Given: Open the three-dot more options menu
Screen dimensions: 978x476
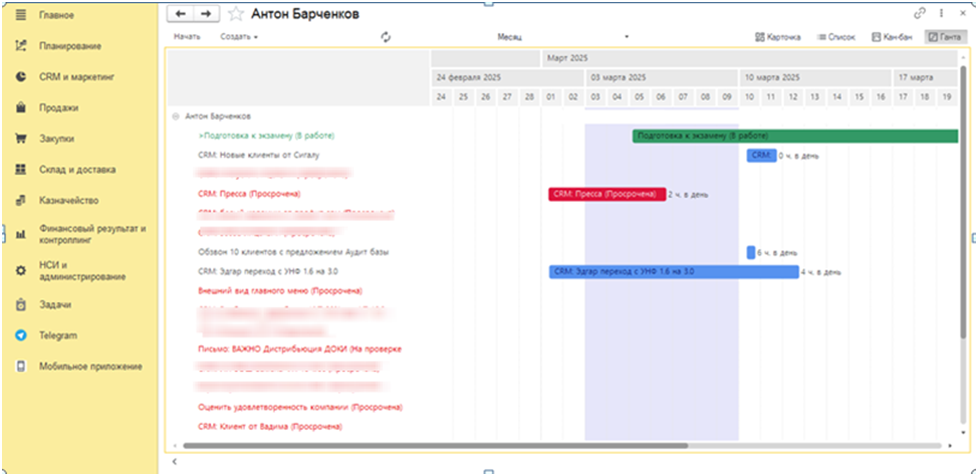Looking at the screenshot, I should click(942, 14).
